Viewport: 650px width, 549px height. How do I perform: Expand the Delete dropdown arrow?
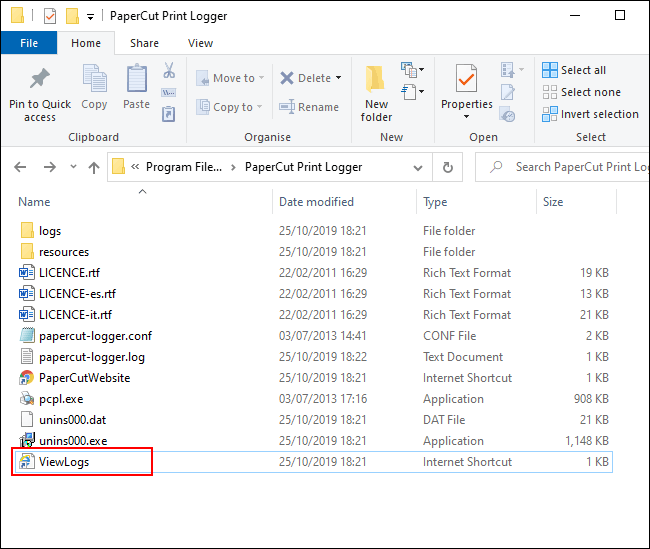[338, 78]
